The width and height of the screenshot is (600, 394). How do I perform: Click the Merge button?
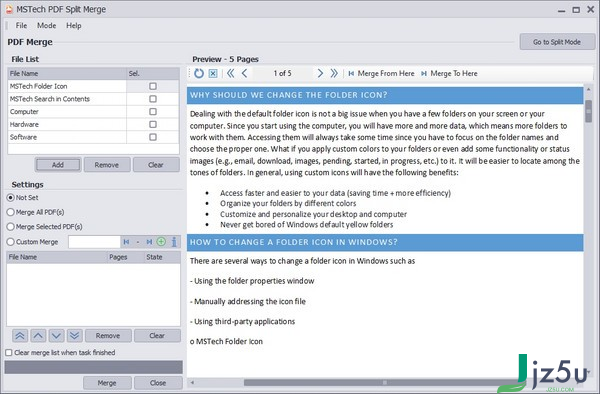[107, 383]
